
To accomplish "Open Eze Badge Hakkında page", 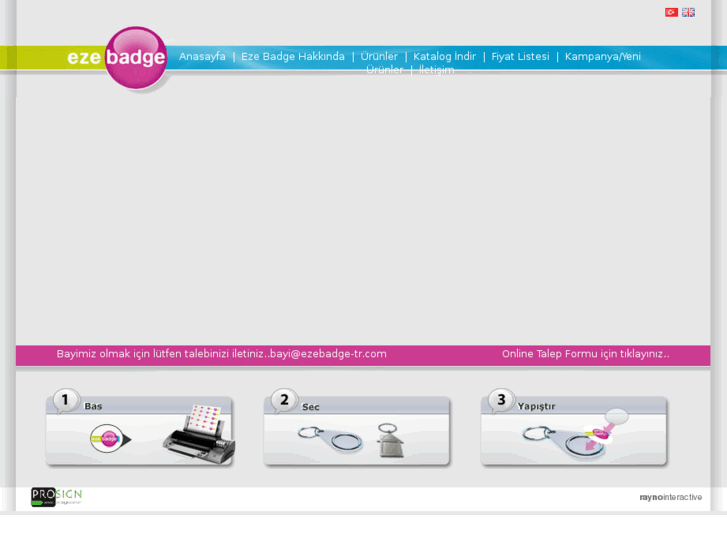I will click(x=293, y=57).
